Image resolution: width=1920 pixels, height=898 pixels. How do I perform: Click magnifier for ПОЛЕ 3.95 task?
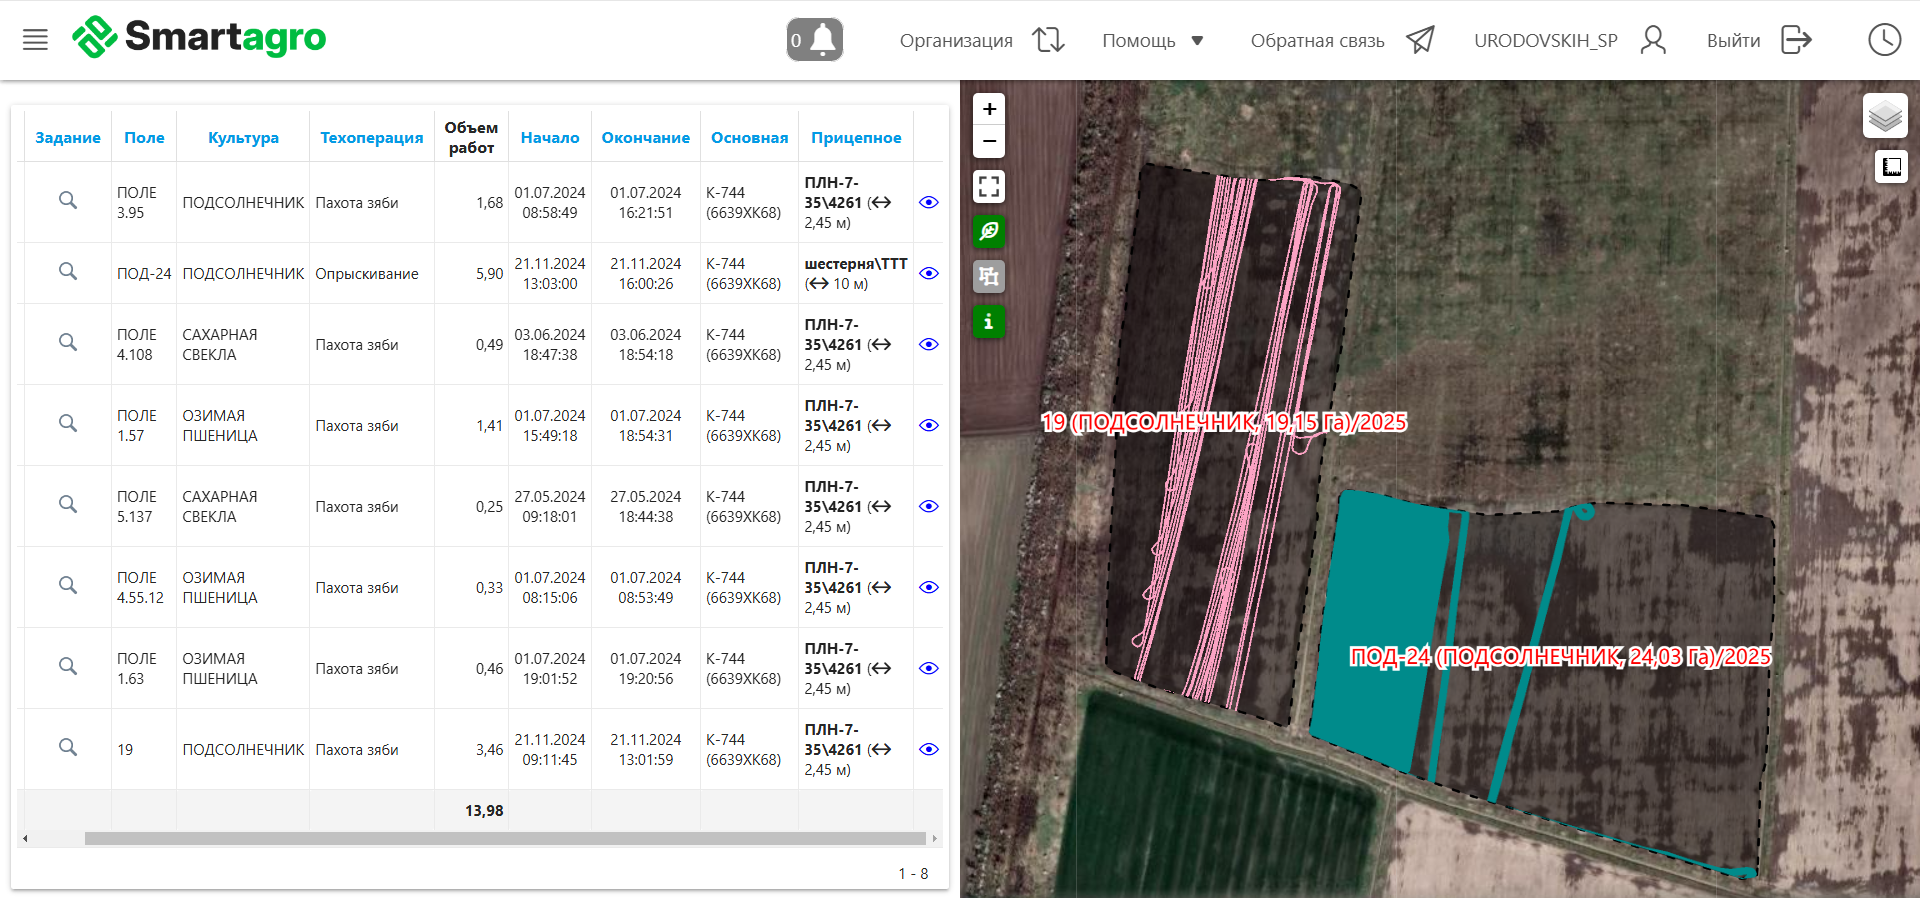[x=67, y=201]
